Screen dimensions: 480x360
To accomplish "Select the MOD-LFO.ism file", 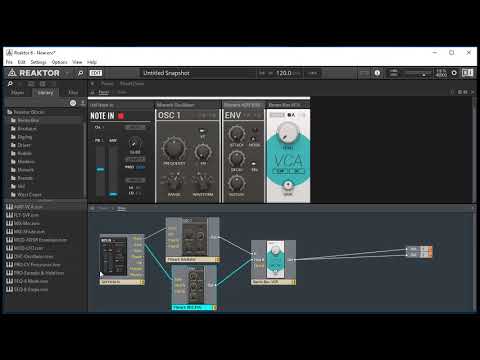I will tap(28, 248).
